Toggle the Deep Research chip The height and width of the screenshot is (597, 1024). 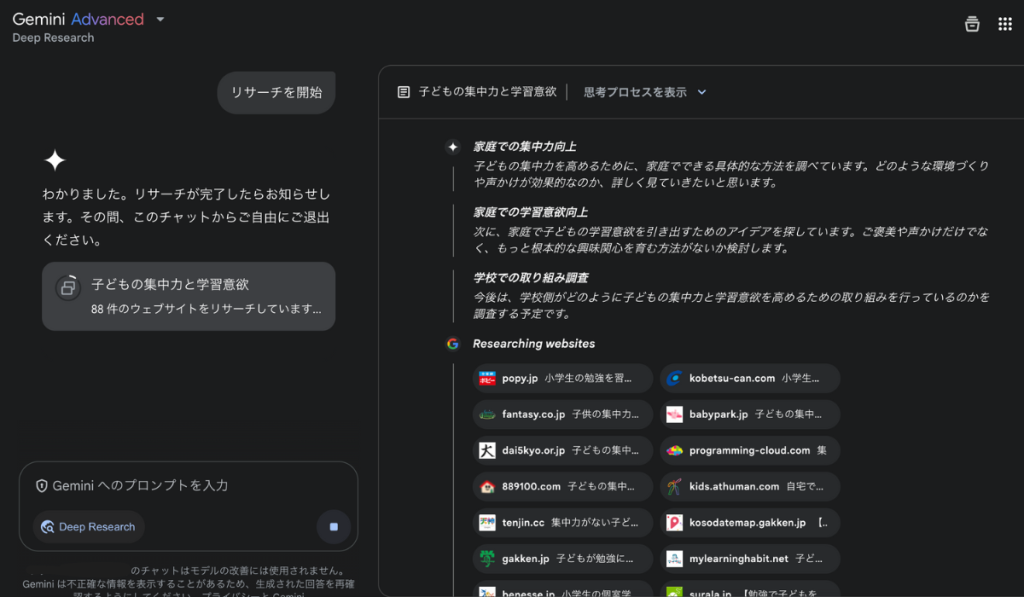pyautogui.click(x=88, y=527)
